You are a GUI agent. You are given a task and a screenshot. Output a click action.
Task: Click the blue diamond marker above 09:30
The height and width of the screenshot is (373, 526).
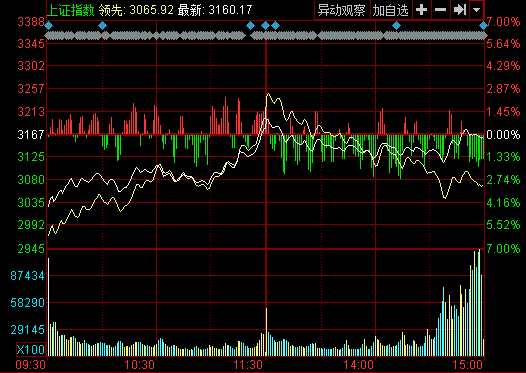tap(49, 25)
